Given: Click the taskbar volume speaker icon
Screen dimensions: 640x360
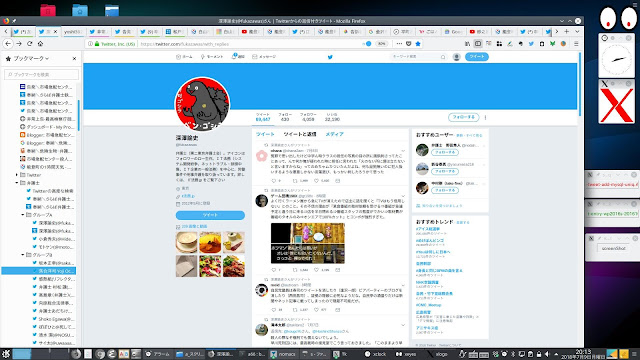Looking at the screenshot, I should 547,354.
